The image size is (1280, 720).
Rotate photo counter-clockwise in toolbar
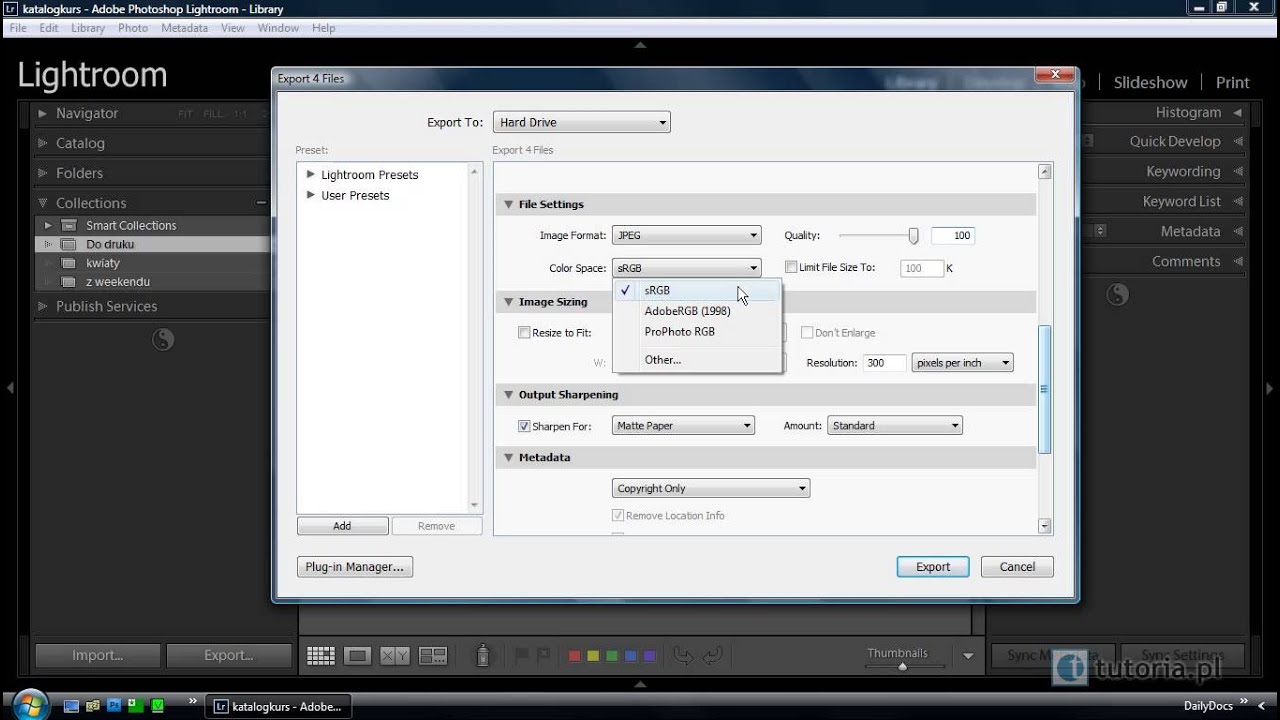(x=684, y=656)
